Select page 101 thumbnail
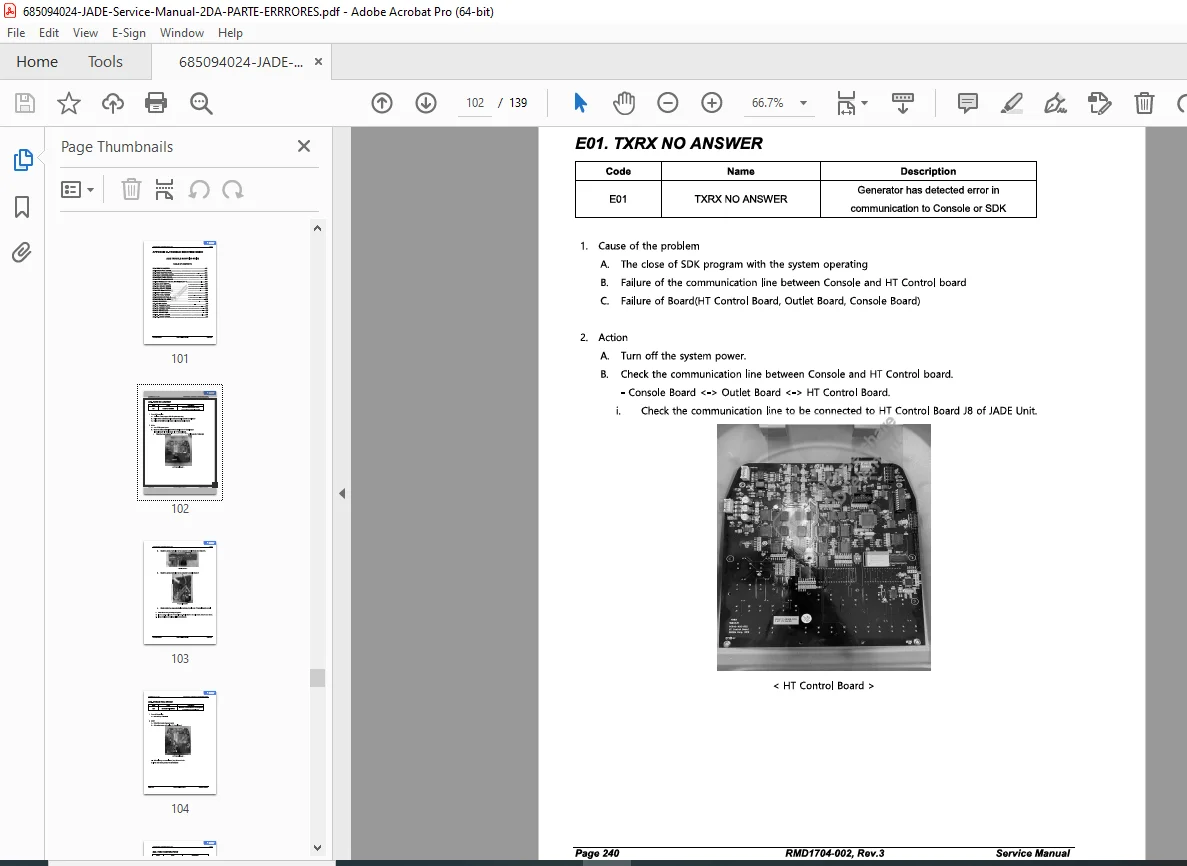This screenshot has width=1187, height=866. click(x=180, y=292)
